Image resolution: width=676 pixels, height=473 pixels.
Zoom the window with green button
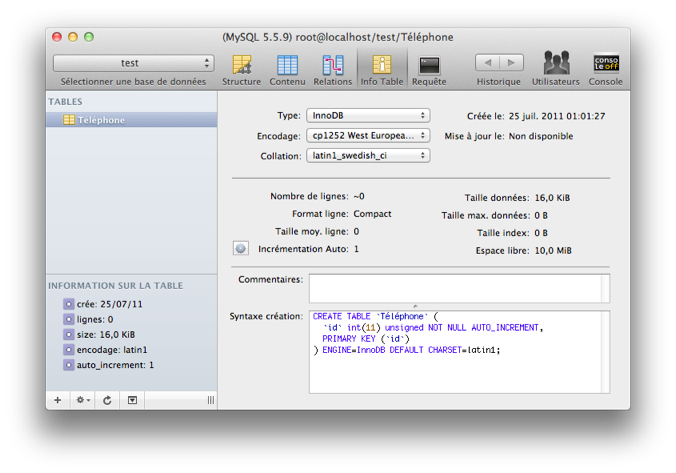[x=89, y=37]
